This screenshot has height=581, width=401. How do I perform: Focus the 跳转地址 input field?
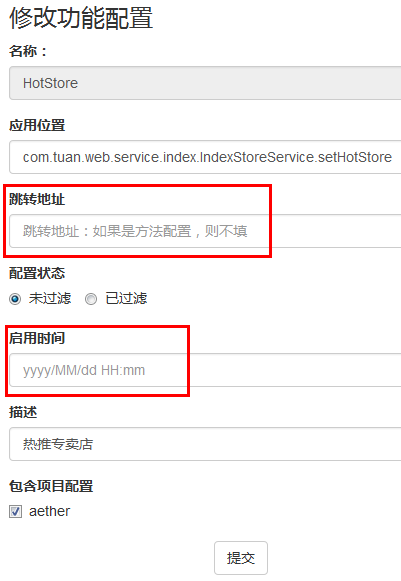pyautogui.click(x=205, y=231)
